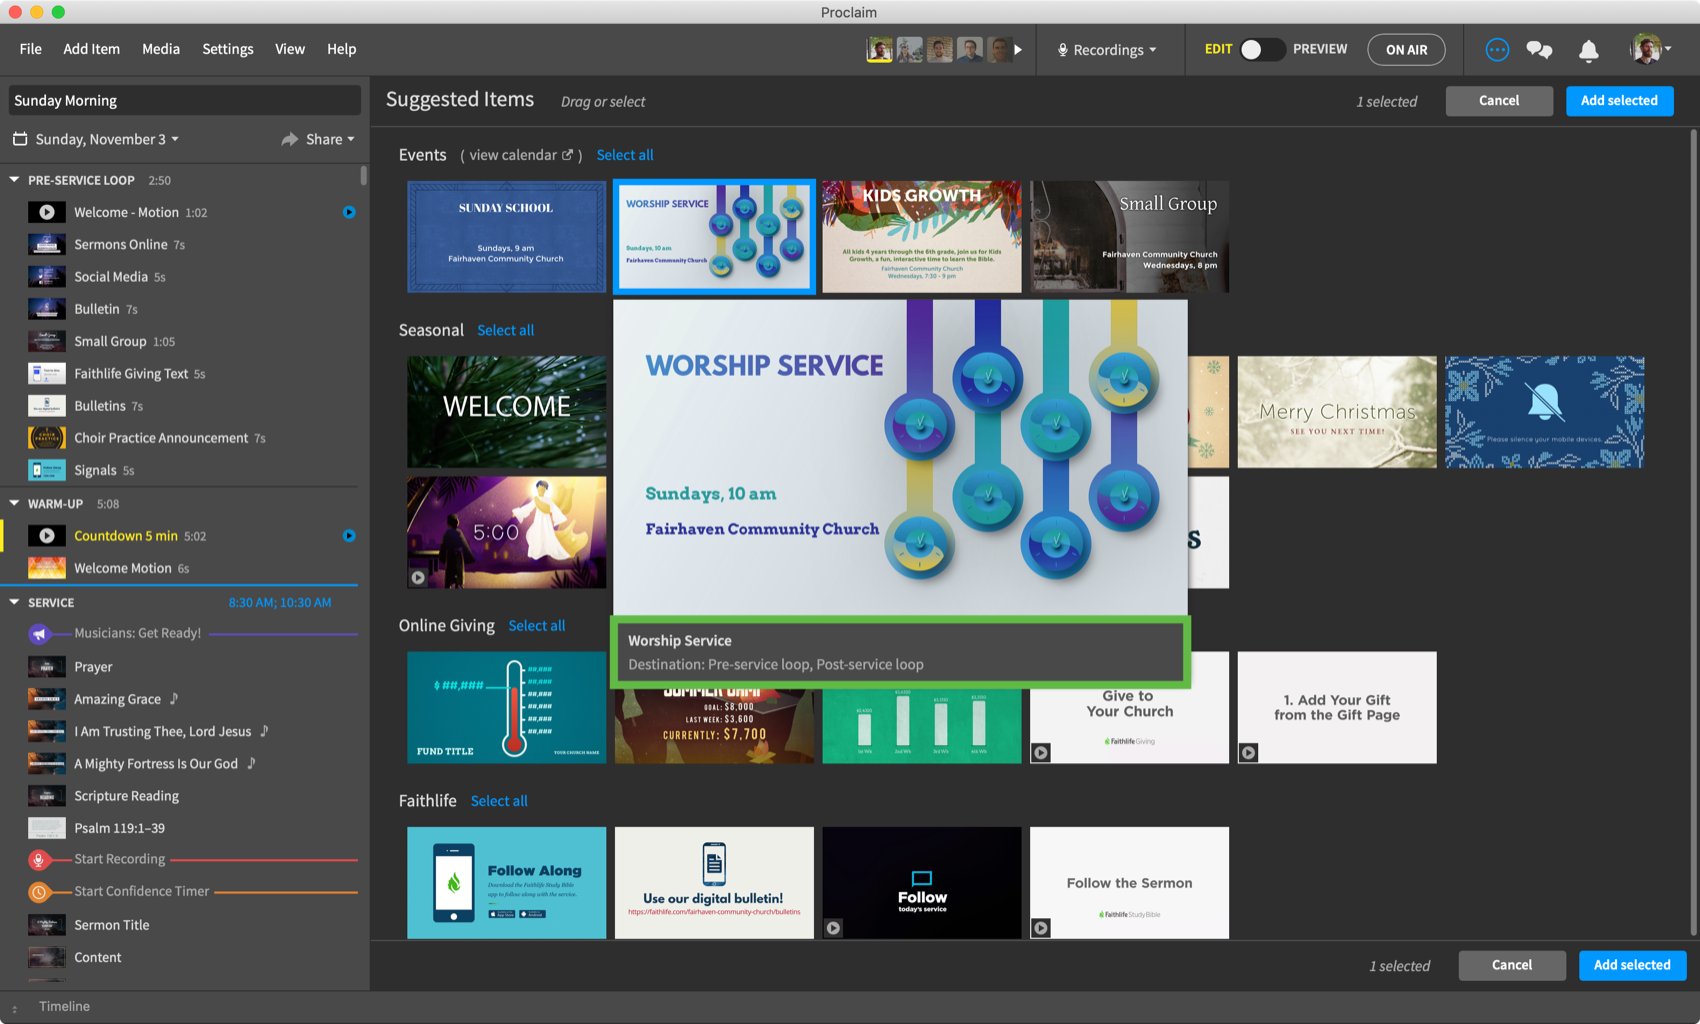
Task: Select the Kids Growth event thumbnail
Action: point(922,237)
